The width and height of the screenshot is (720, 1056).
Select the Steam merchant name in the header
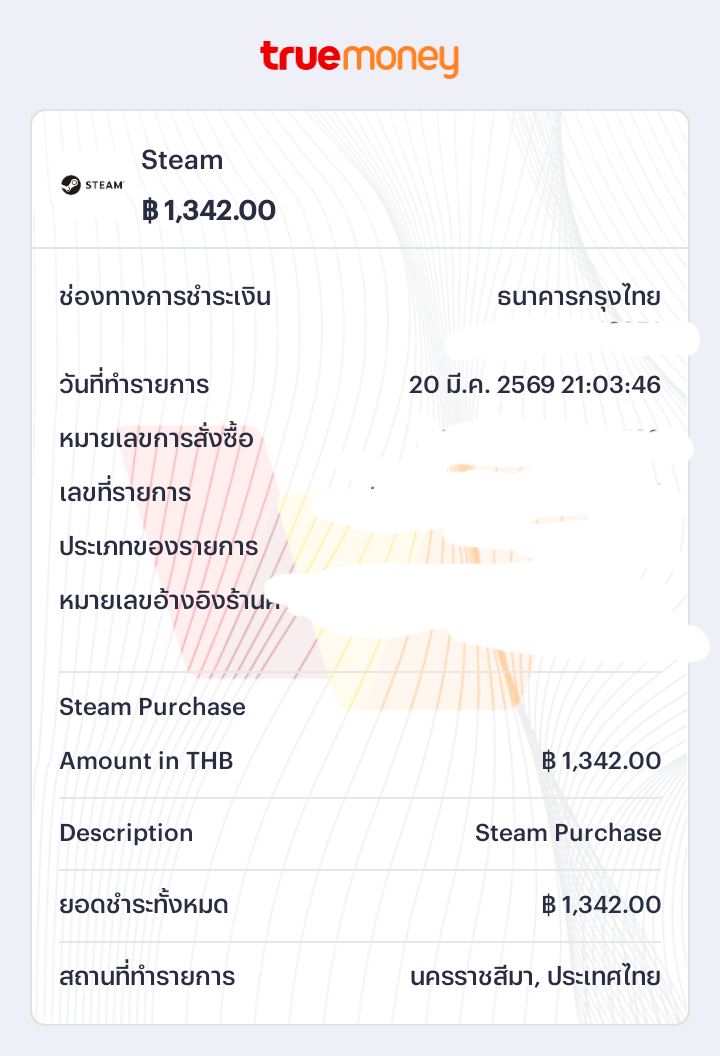tap(182, 160)
